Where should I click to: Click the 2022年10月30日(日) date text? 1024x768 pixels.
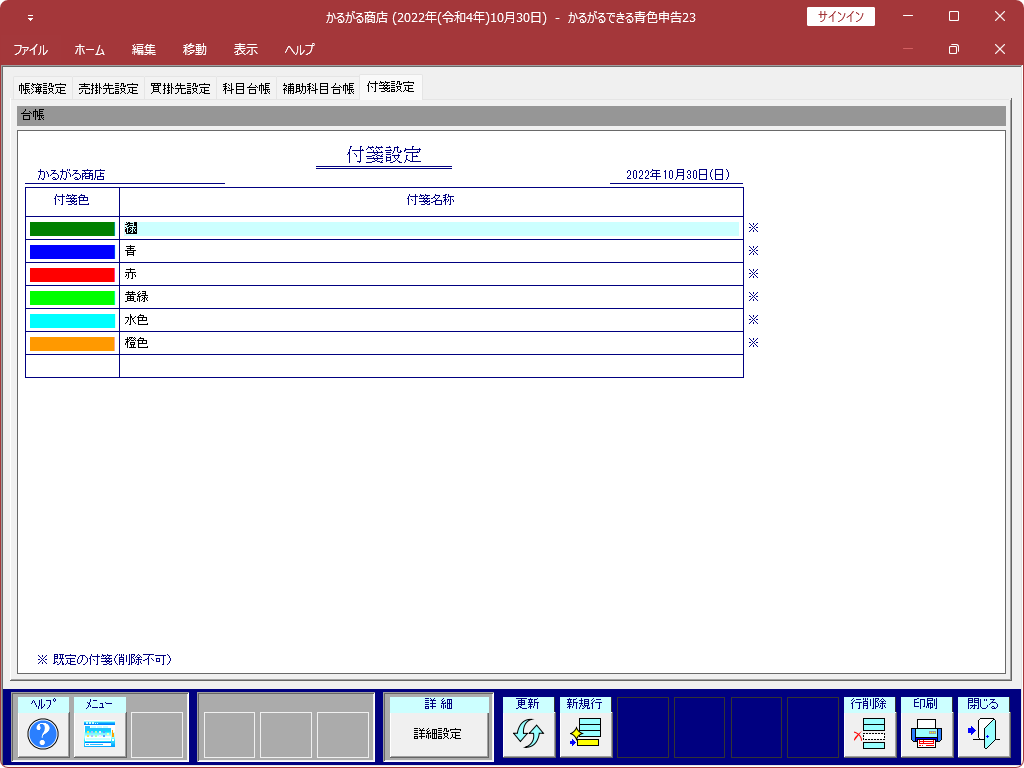[677, 175]
